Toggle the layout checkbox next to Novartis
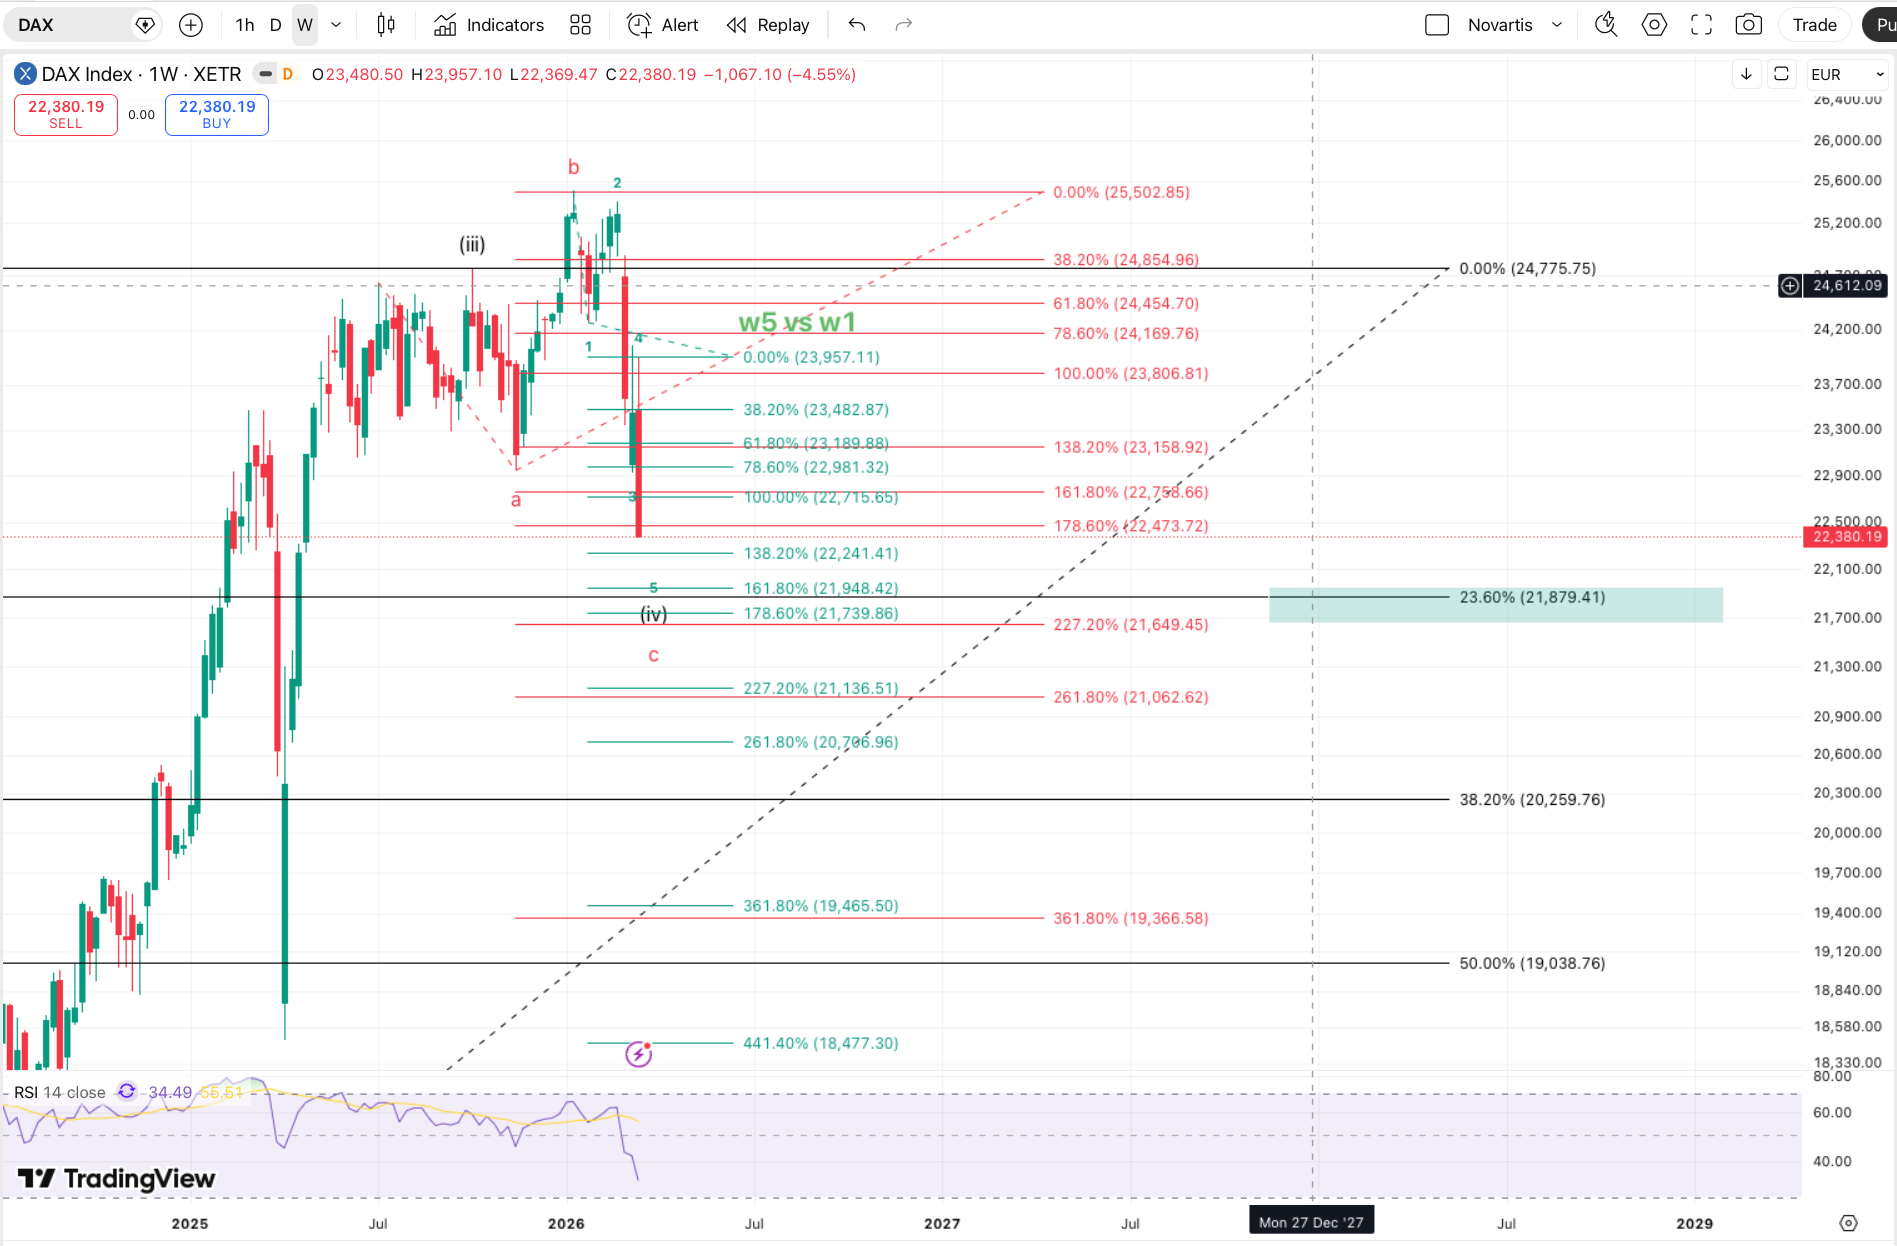Image resolution: width=1897 pixels, height=1246 pixels. pyautogui.click(x=1437, y=25)
